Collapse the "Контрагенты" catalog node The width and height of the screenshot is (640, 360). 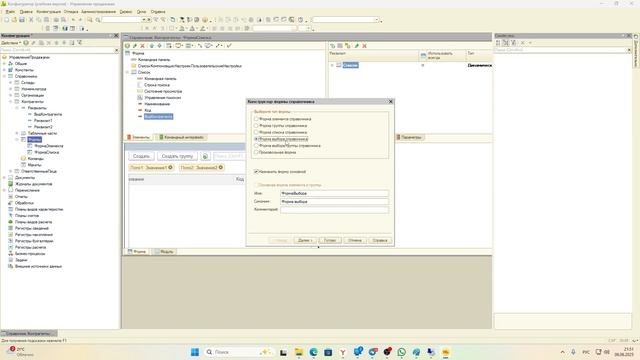coord(11,102)
